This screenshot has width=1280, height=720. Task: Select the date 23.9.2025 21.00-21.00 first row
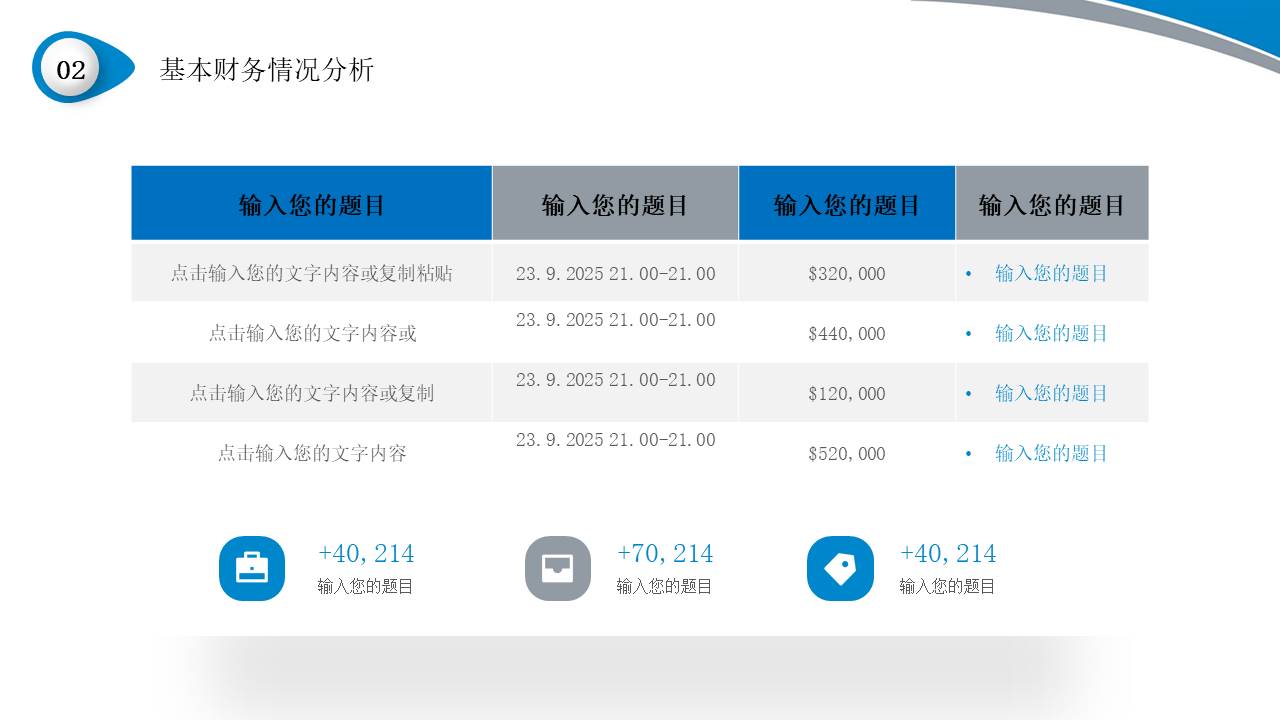point(616,273)
